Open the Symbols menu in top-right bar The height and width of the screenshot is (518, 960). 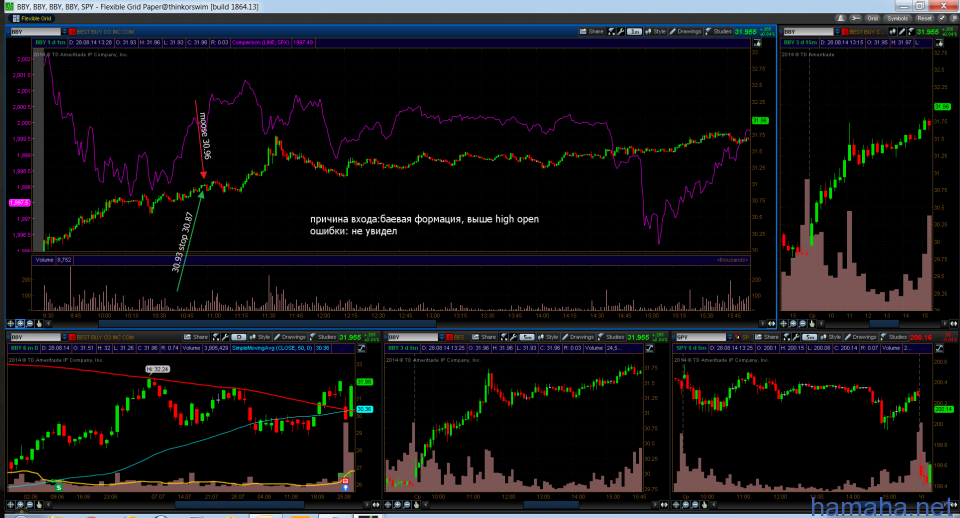point(895,18)
